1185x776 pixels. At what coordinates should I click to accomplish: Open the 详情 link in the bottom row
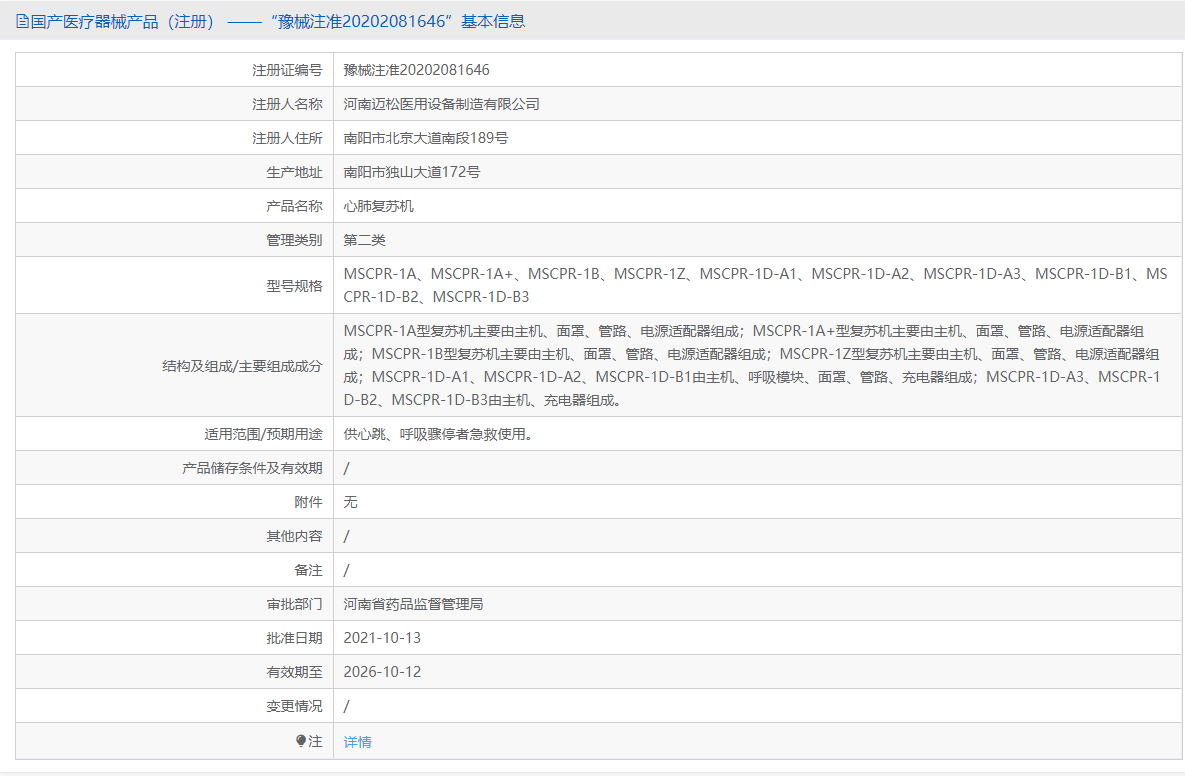coord(357,741)
